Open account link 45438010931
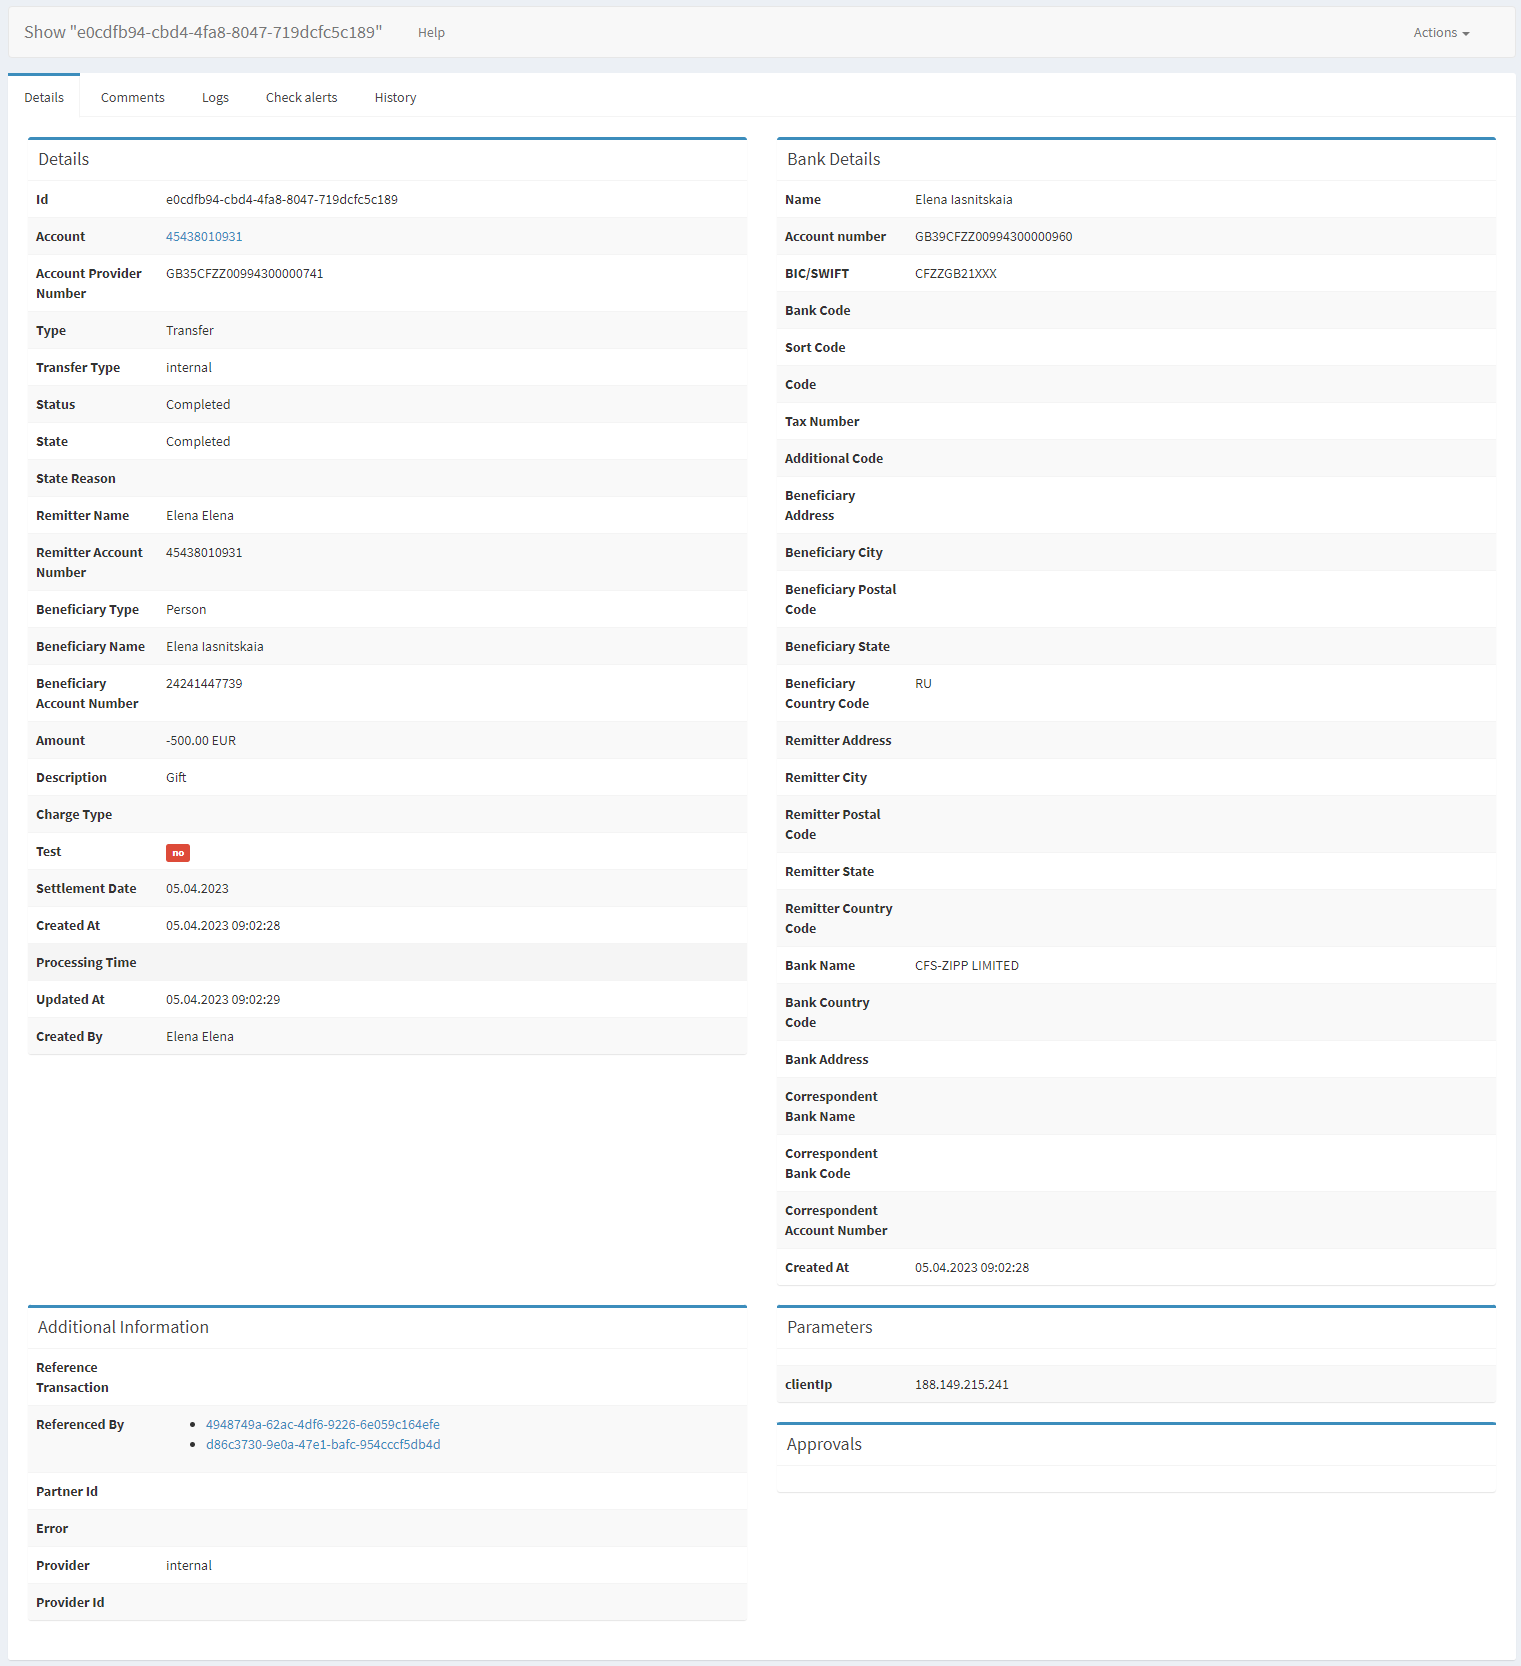This screenshot has width=1521, height=1666. tap(204, 237)
